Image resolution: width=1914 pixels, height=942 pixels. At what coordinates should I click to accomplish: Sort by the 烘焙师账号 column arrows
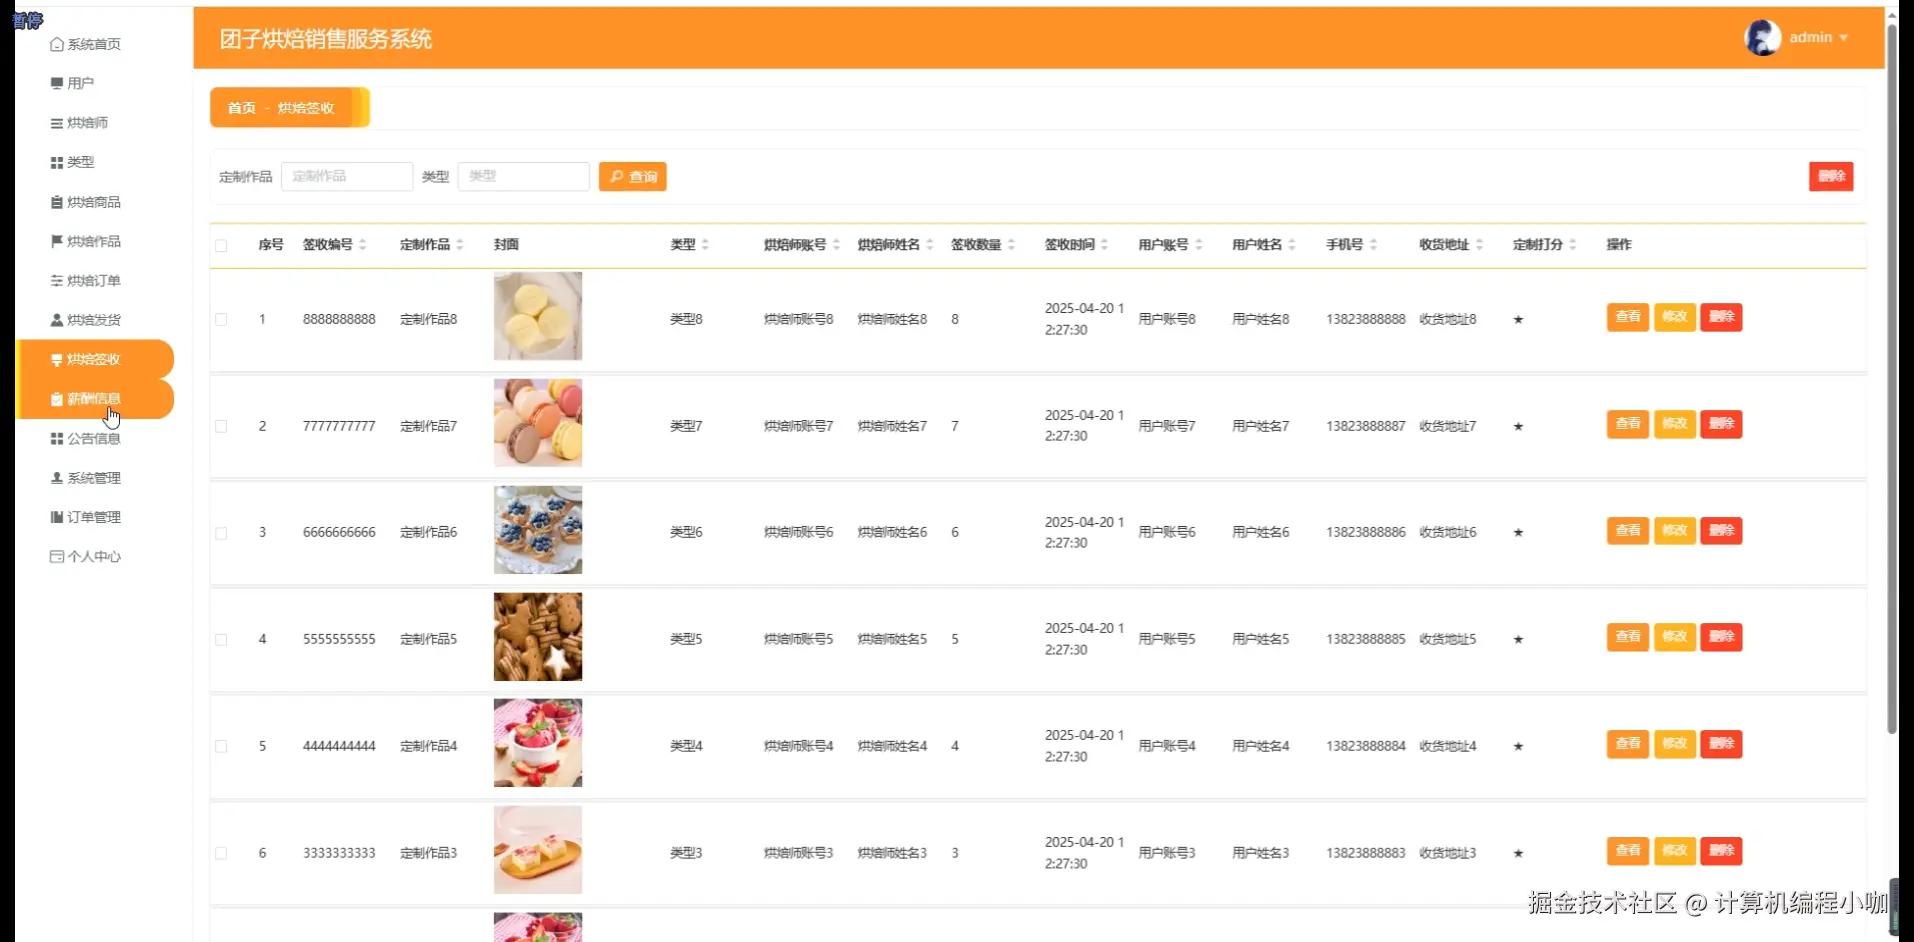click(x=836, y=245)
